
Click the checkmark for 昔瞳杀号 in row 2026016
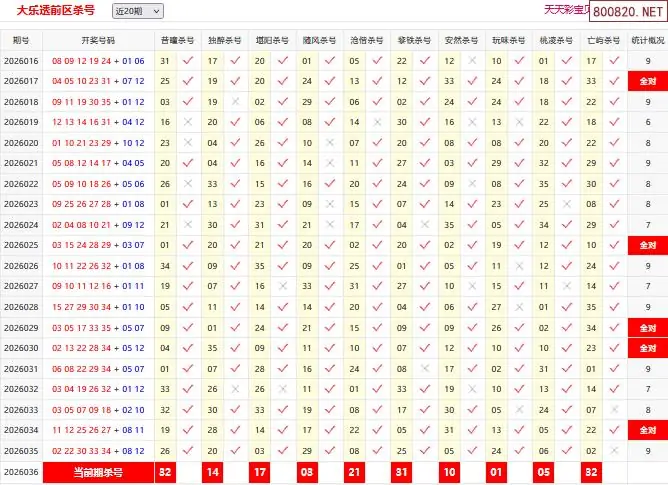coord(188,61)
